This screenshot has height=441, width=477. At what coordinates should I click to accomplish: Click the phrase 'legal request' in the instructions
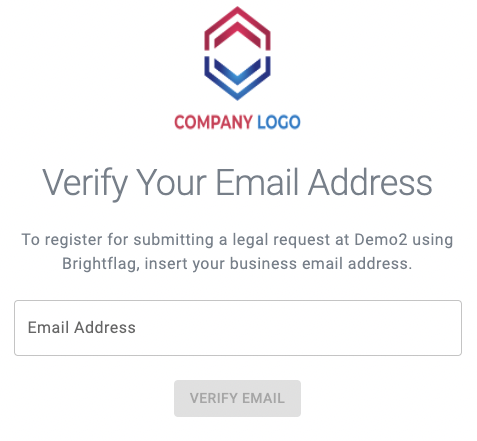(281, 240)
